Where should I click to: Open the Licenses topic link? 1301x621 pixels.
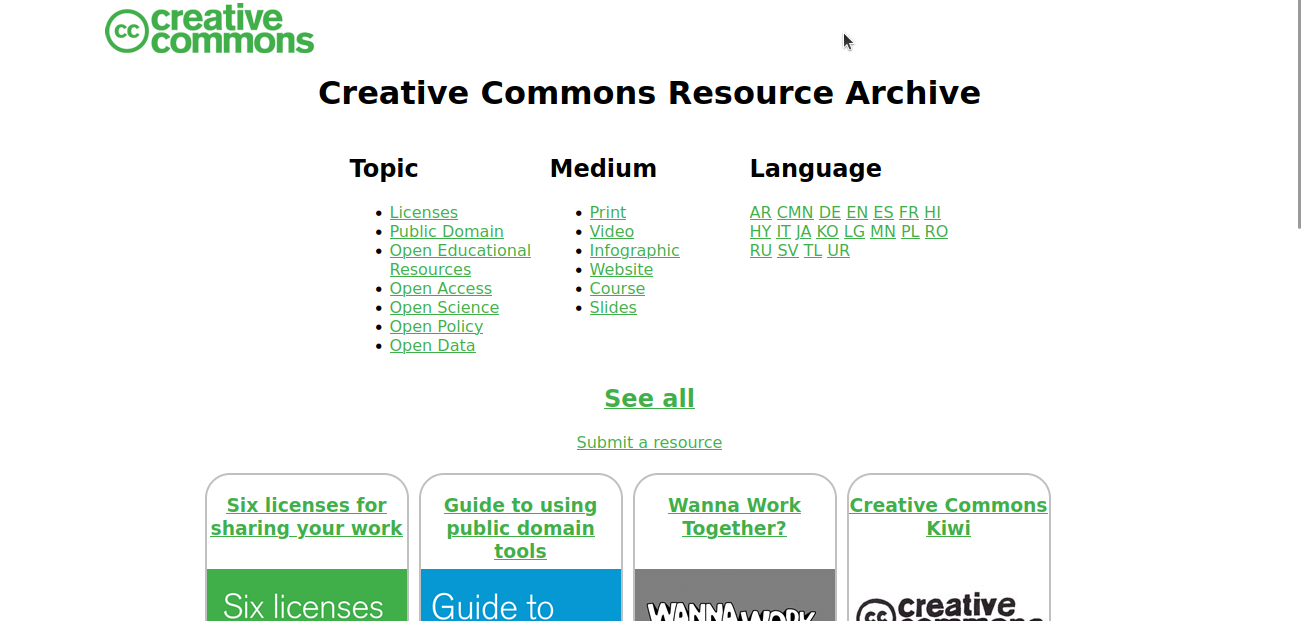tap(424, 212)
